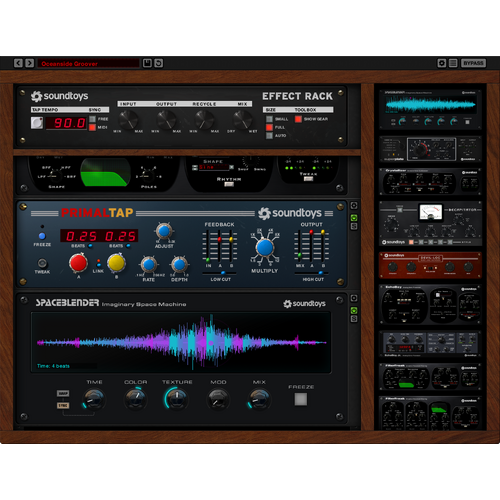
Task: Click the Tweak button on FilterFreak
Action: pos(308,179)
